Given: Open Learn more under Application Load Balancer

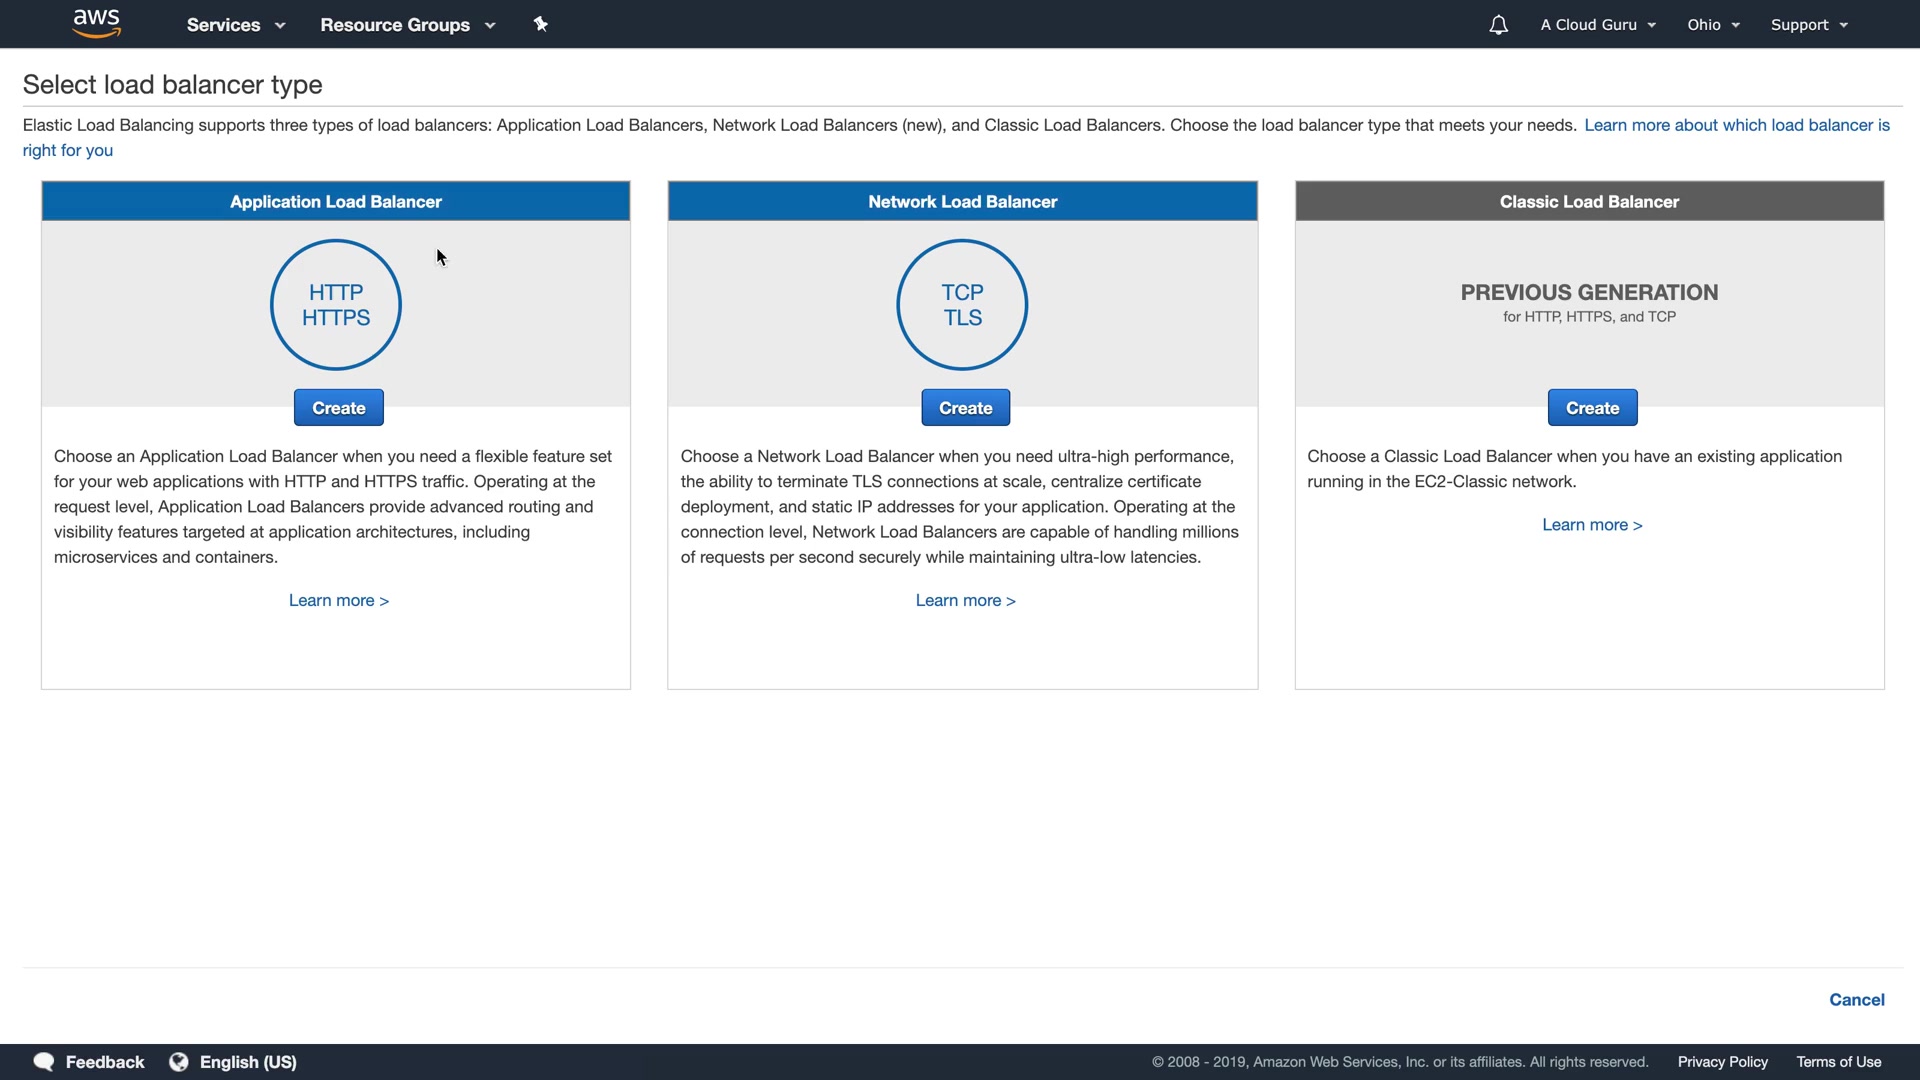Looking at the screenshot, I should 339,600.
